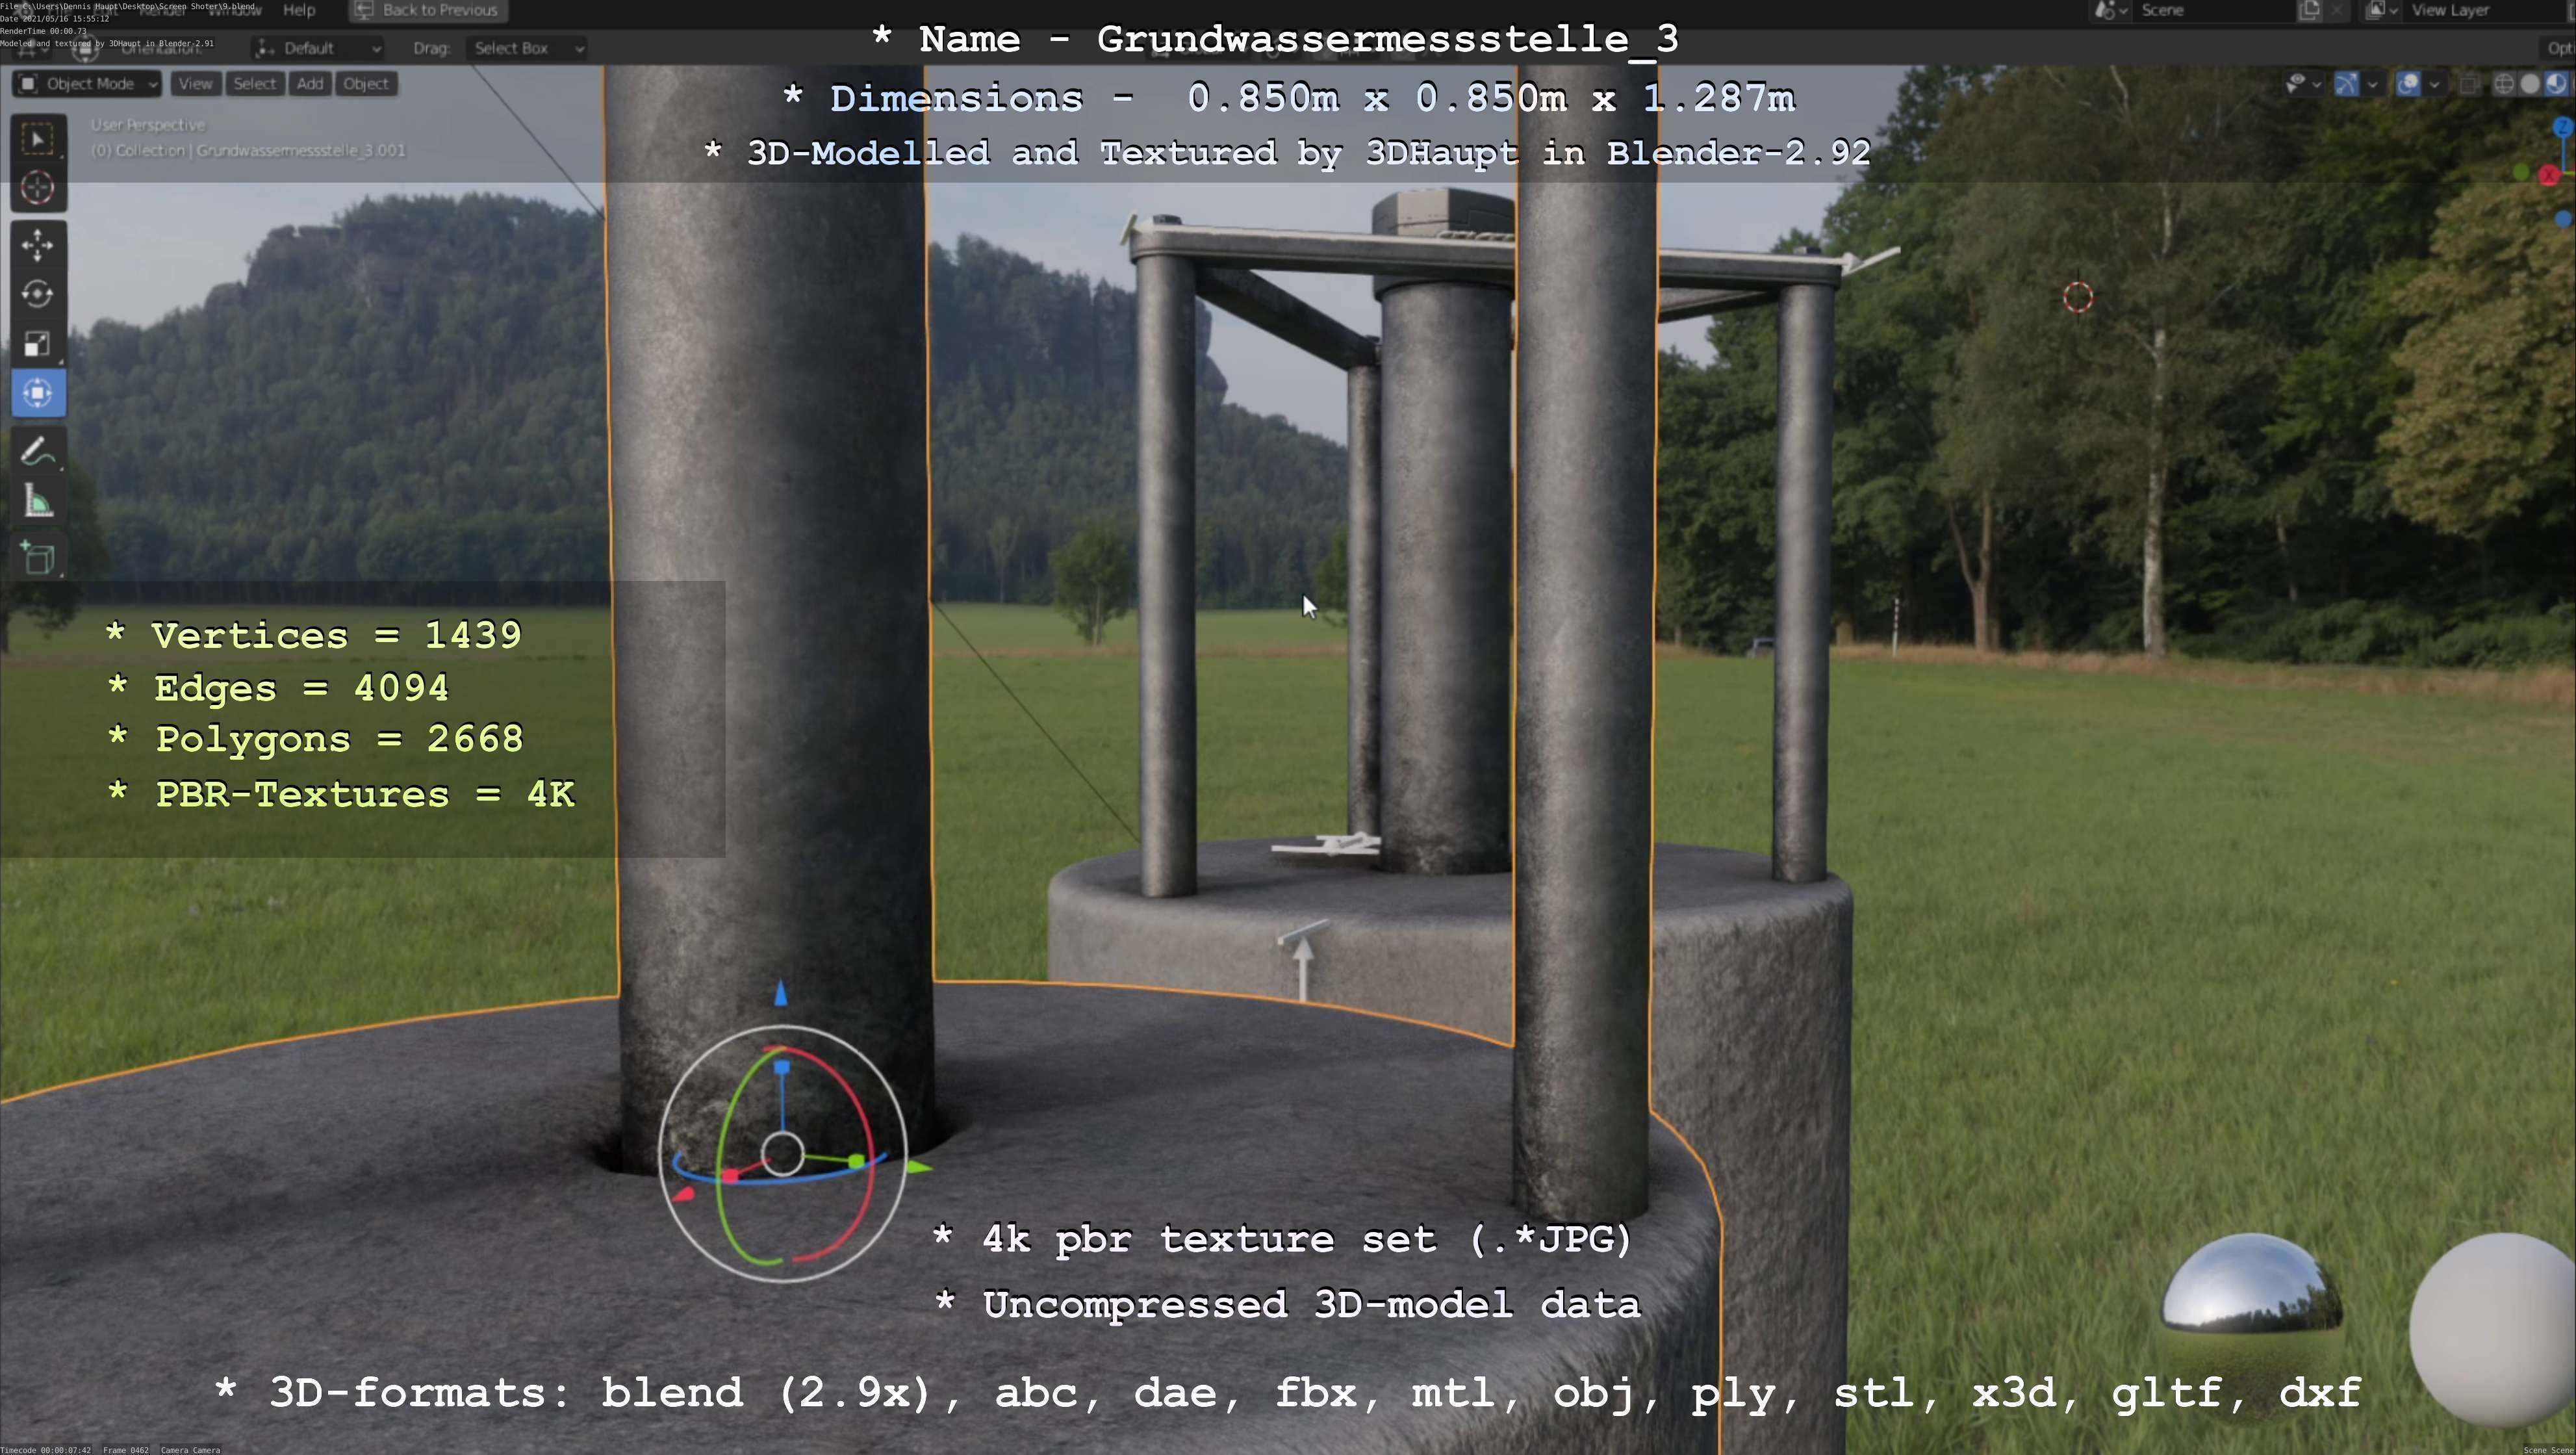
Task: Toggle viewport overlays display
Action: tap(2408, 84)
